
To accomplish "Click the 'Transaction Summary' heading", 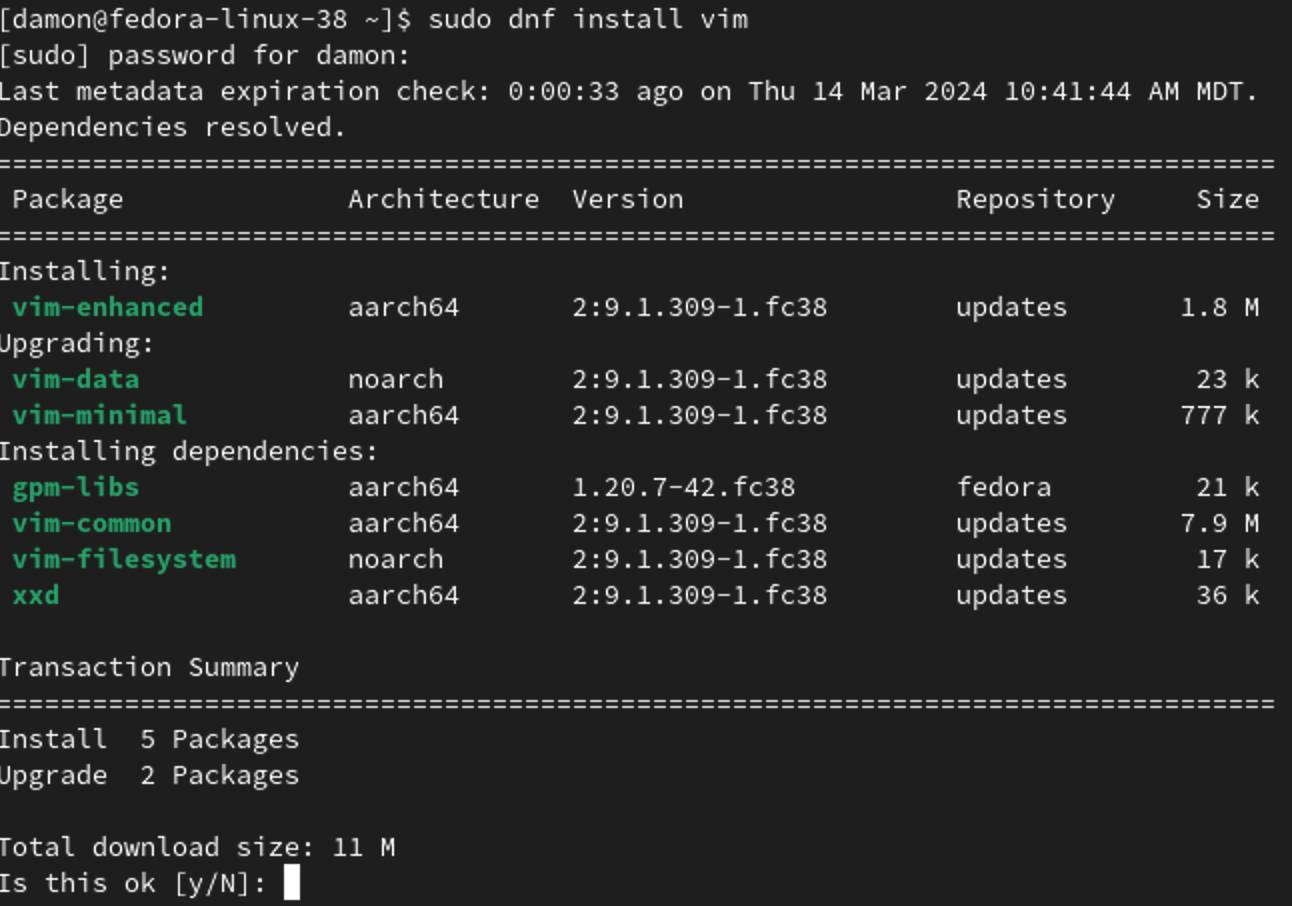I will point(149,667).
